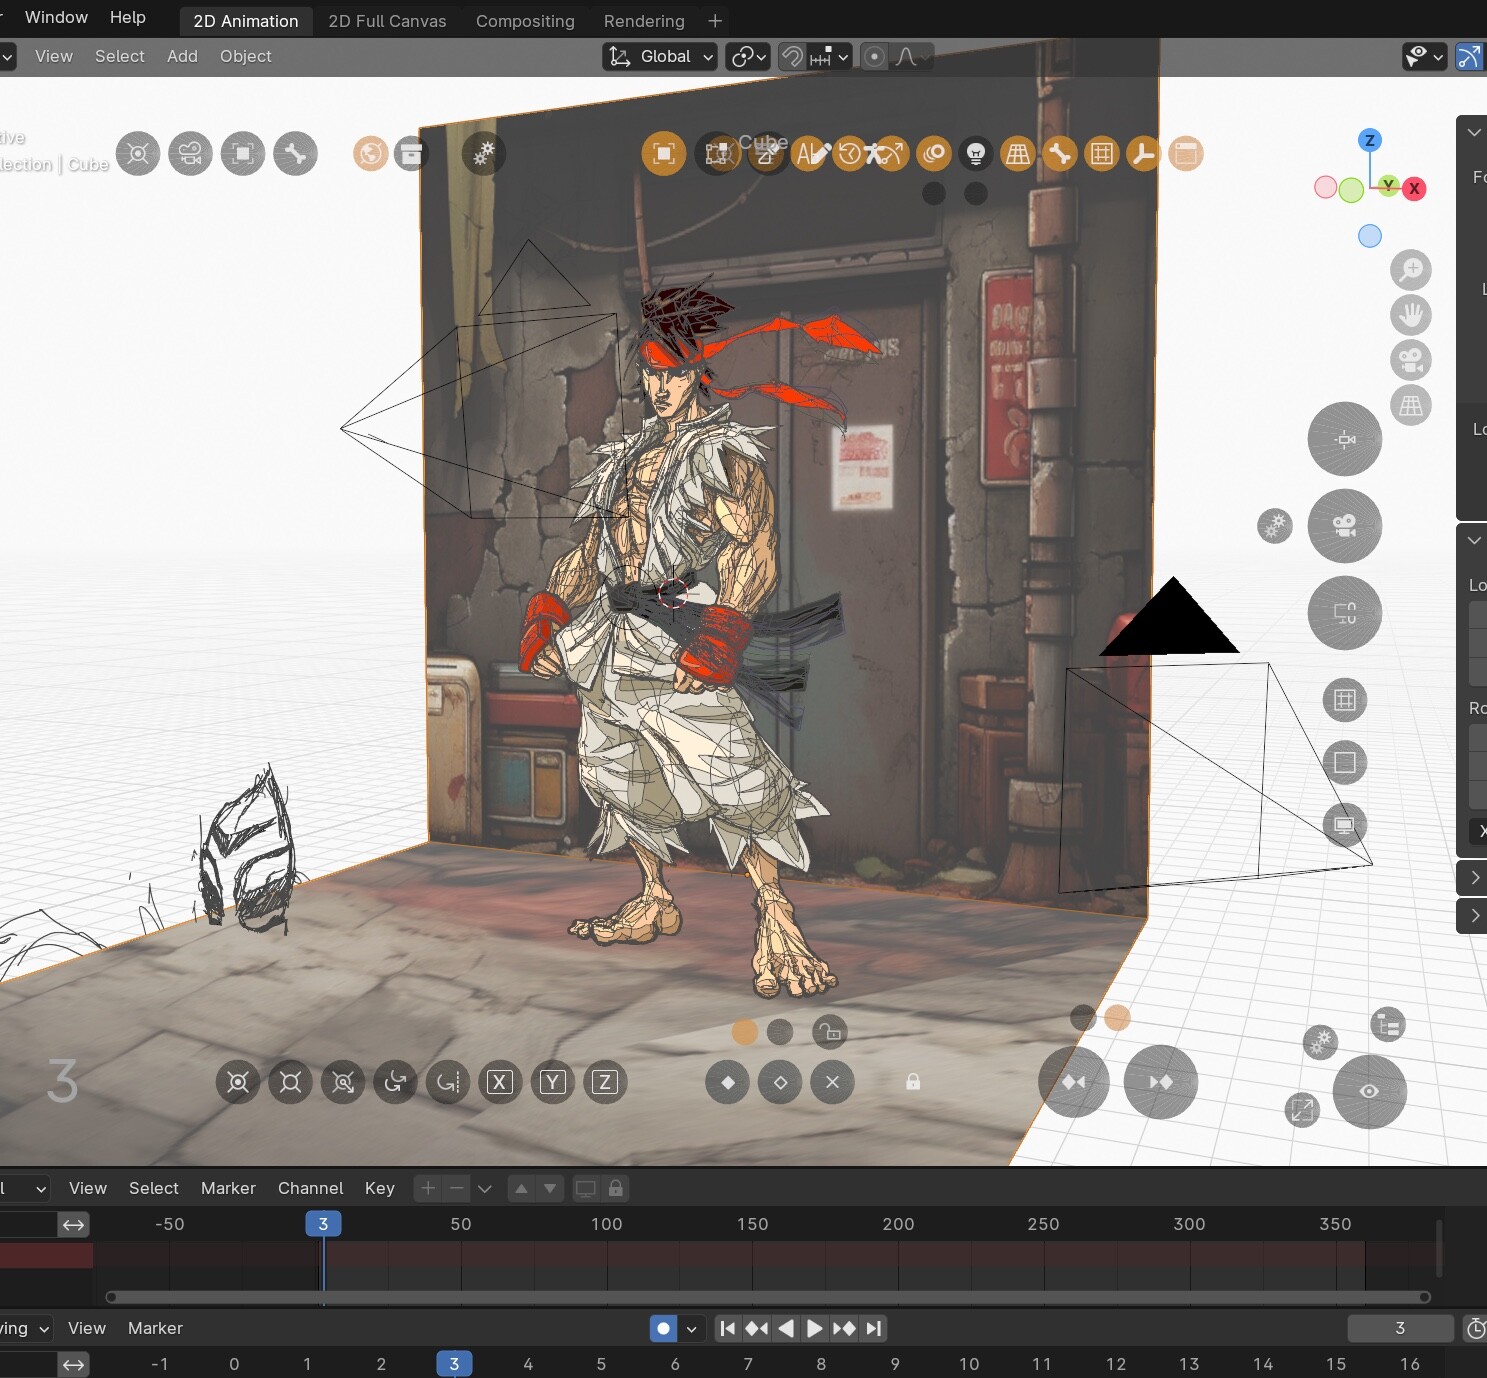Open the transform pivot point dropdown

748,57
